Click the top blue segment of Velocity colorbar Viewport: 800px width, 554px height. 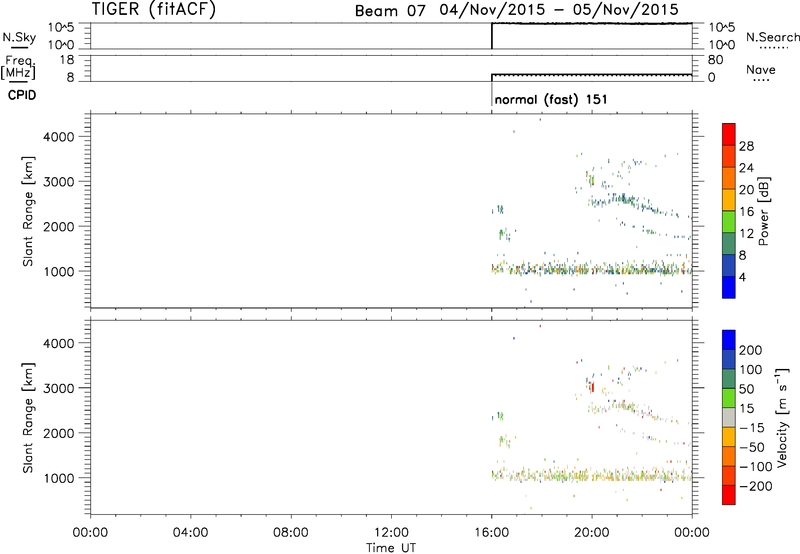pyautogui.click(x=729, y=340)
